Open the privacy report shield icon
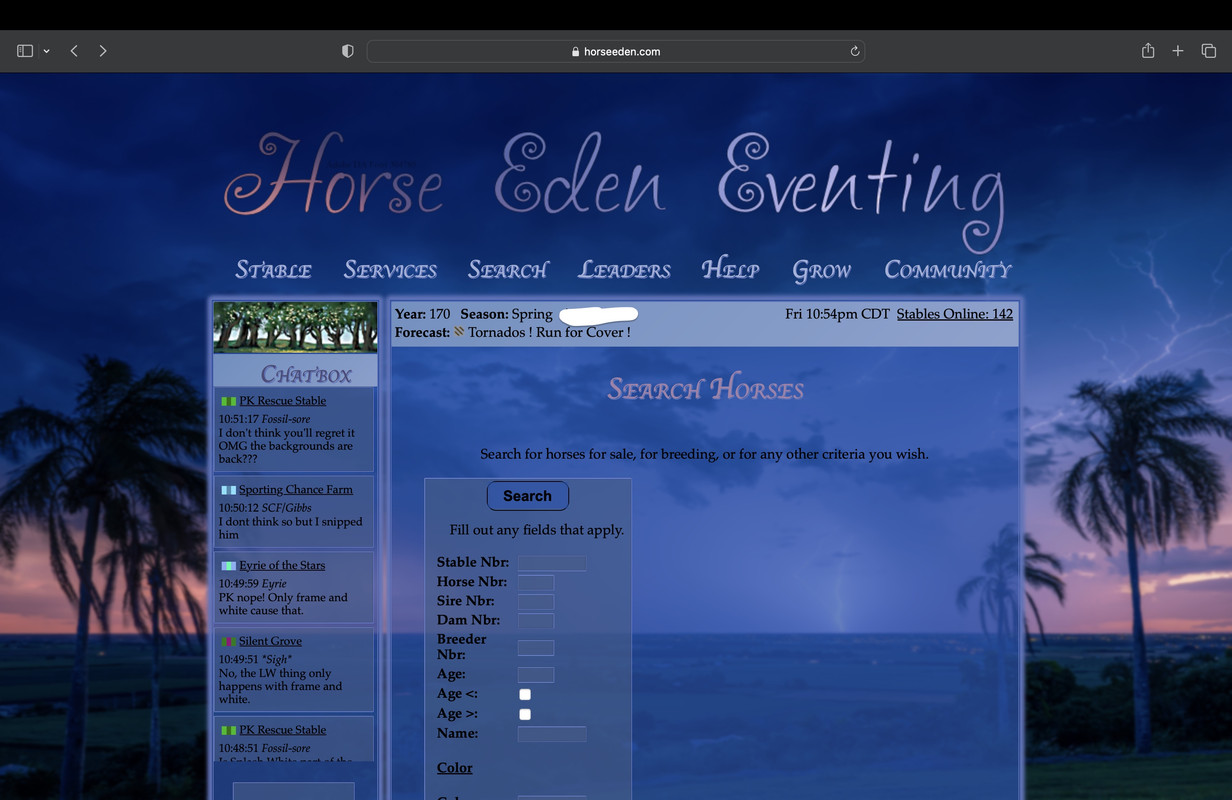This screenshot has height=800, width=1232. coord(347,51)
